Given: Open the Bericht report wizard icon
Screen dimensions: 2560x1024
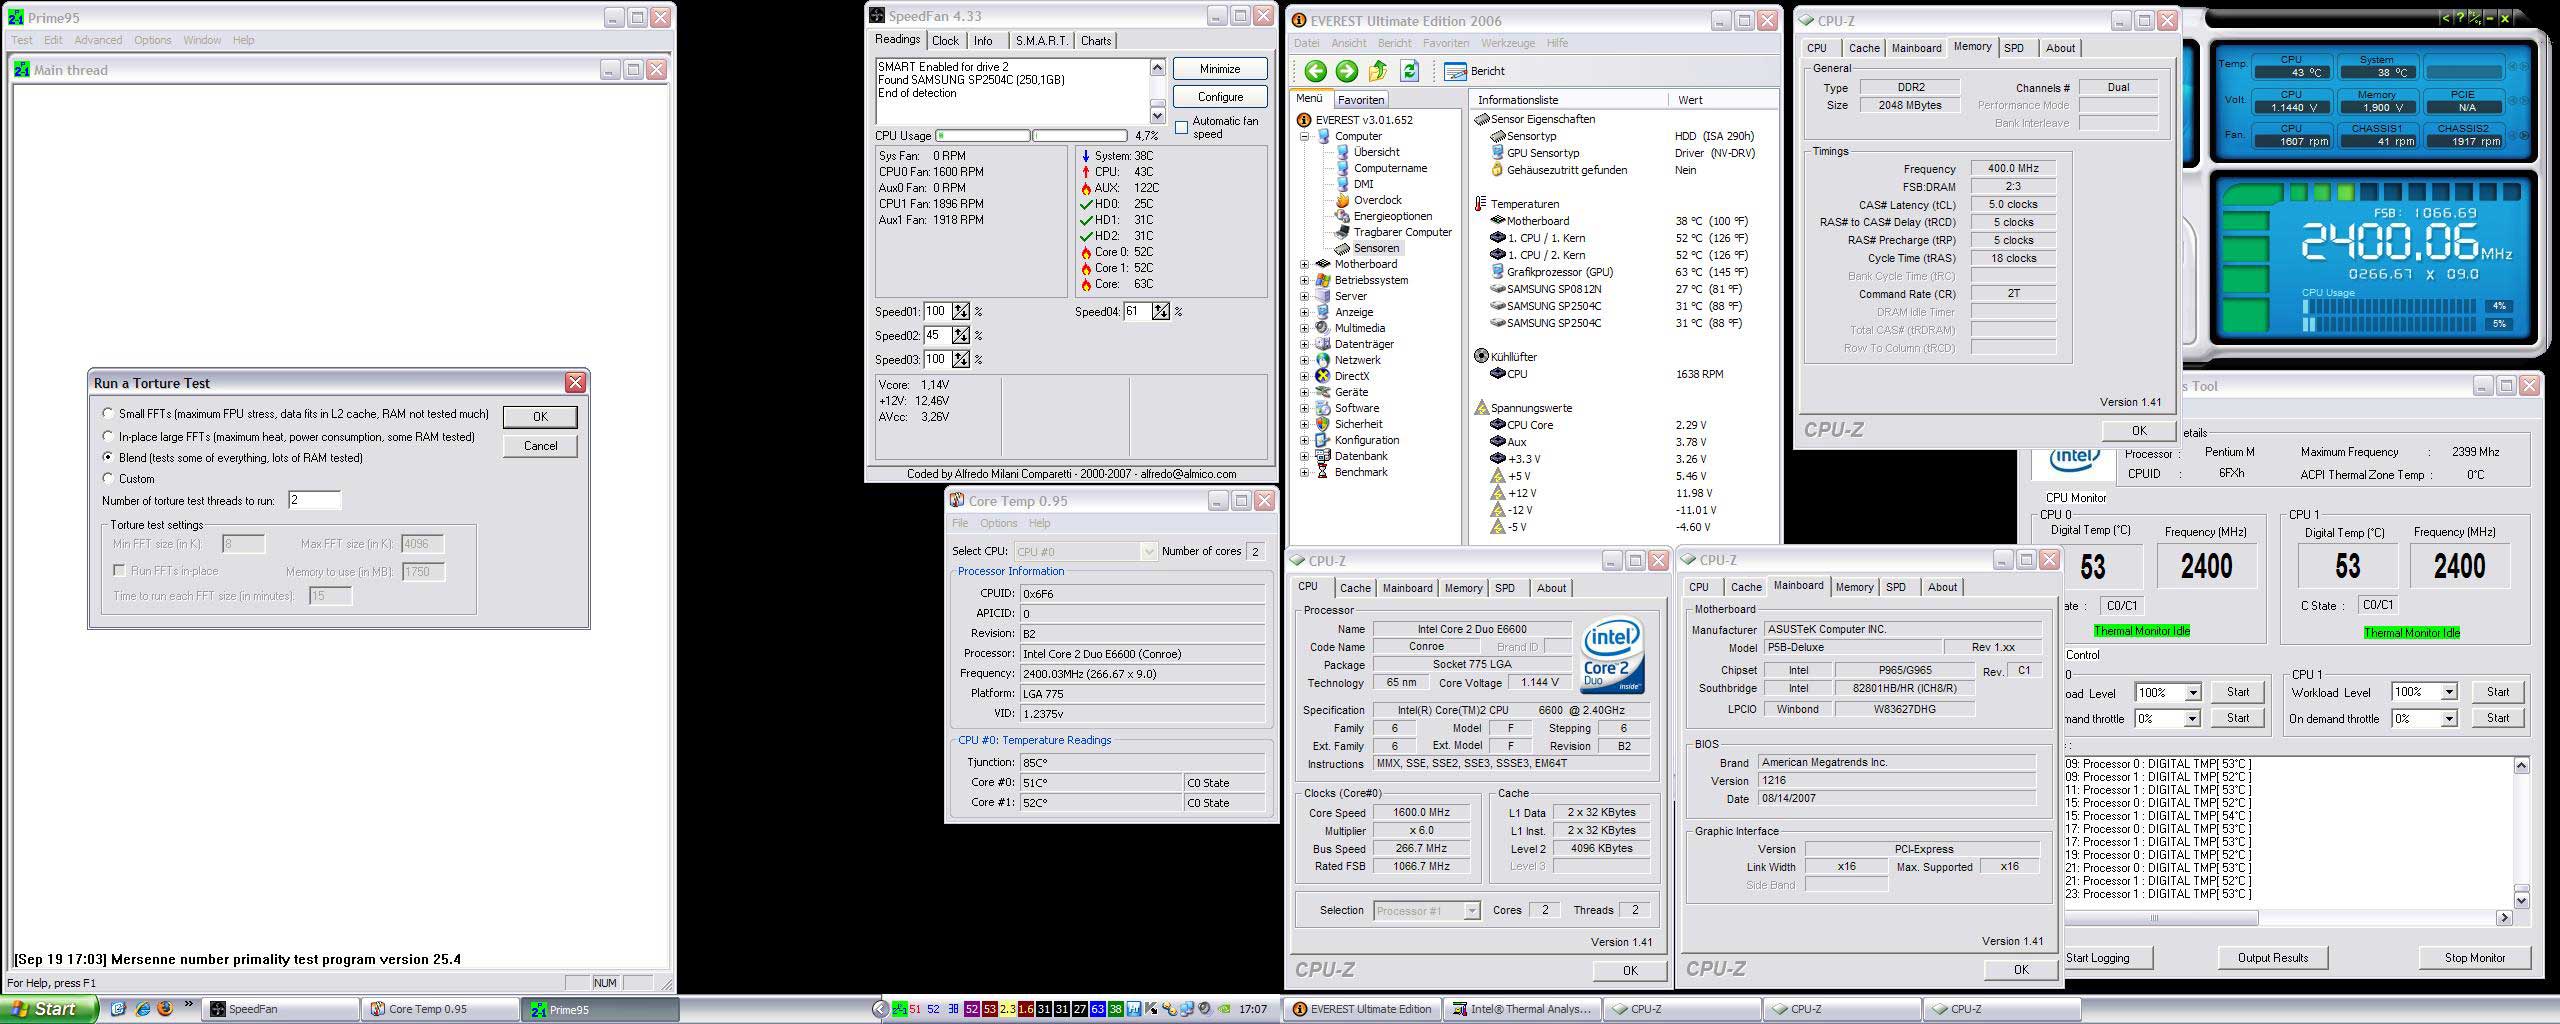Looking at the screenshot, I should click(1455, 71).
